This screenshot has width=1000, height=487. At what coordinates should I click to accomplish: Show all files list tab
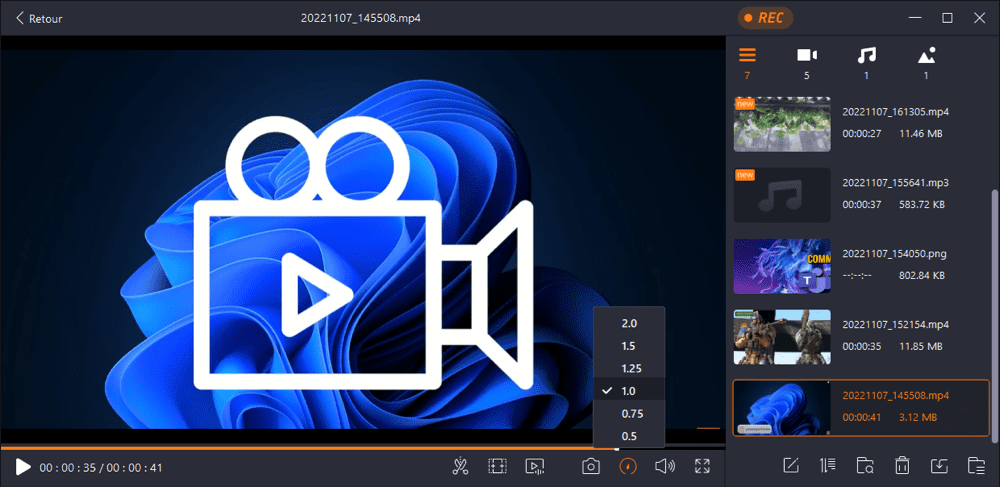click(x=747, y=63)
